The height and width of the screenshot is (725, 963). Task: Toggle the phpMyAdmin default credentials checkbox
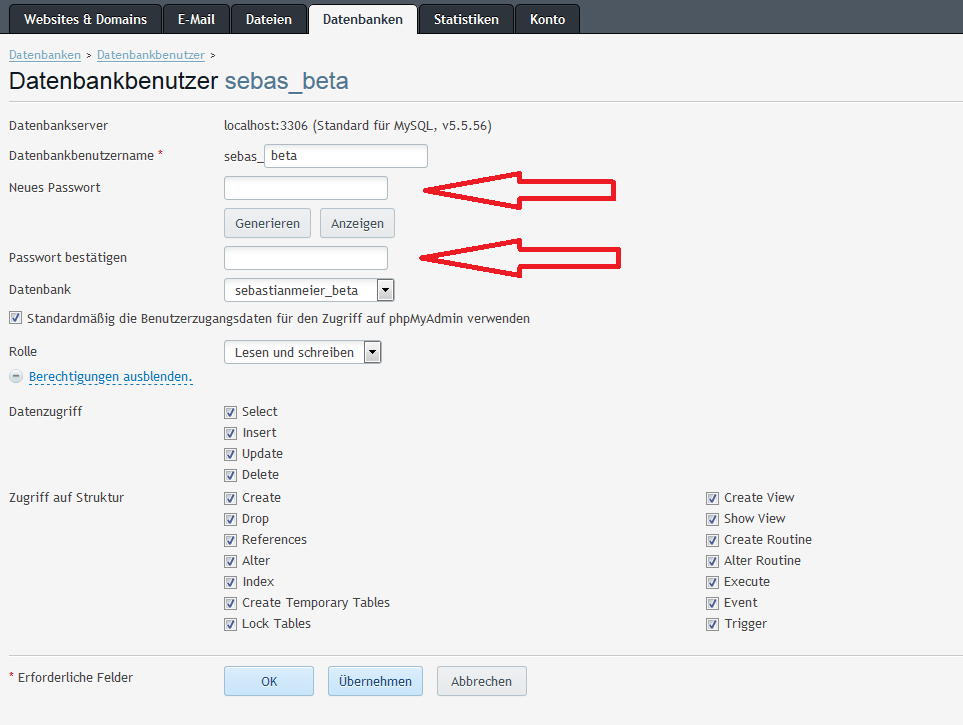click(15, 319)
